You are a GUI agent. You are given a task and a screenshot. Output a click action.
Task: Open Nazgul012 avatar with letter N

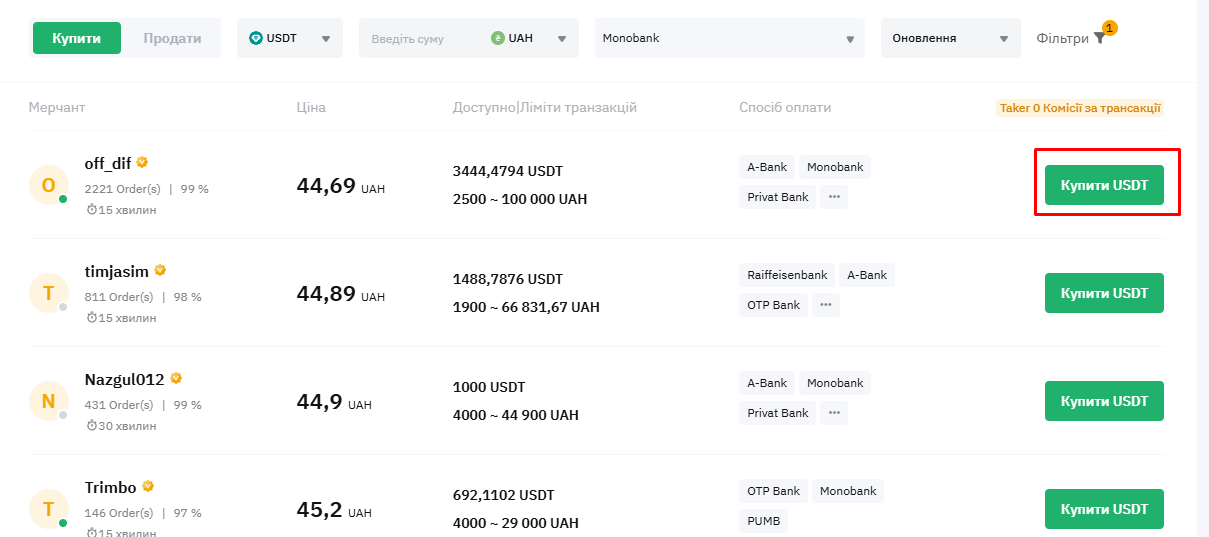click(x=48, y=401)
